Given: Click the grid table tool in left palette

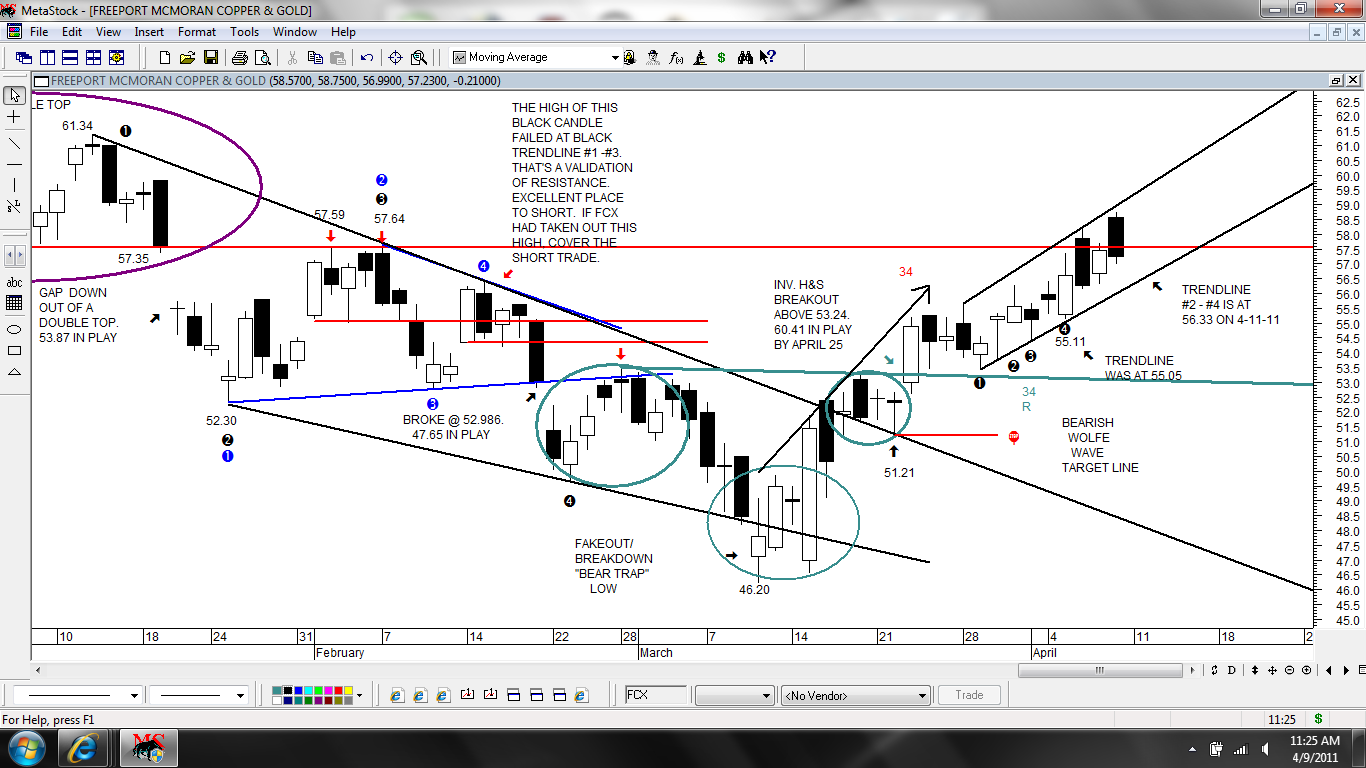Looking at the screenshot, I should tap(15, 304).
